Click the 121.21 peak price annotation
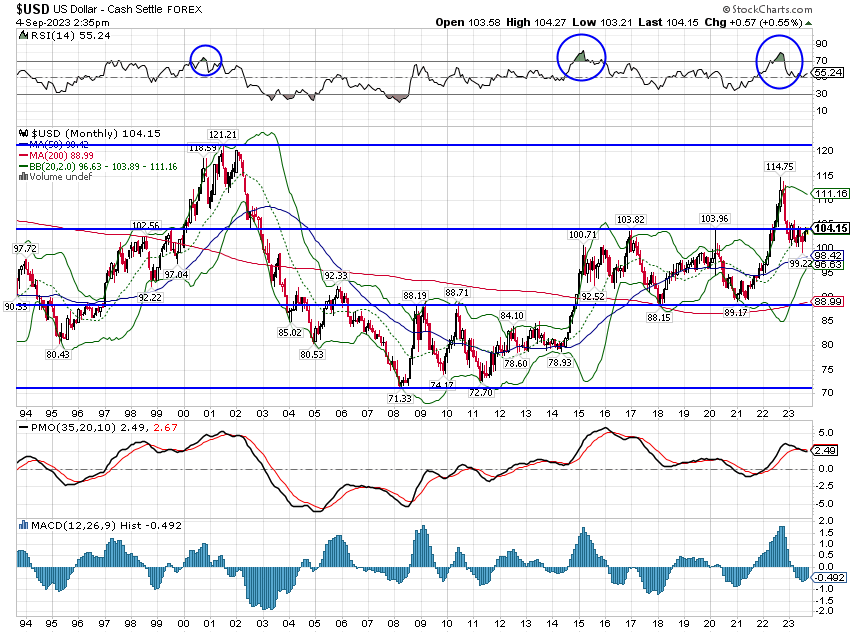This screenshot has height=633, width=850. (222, 134)
